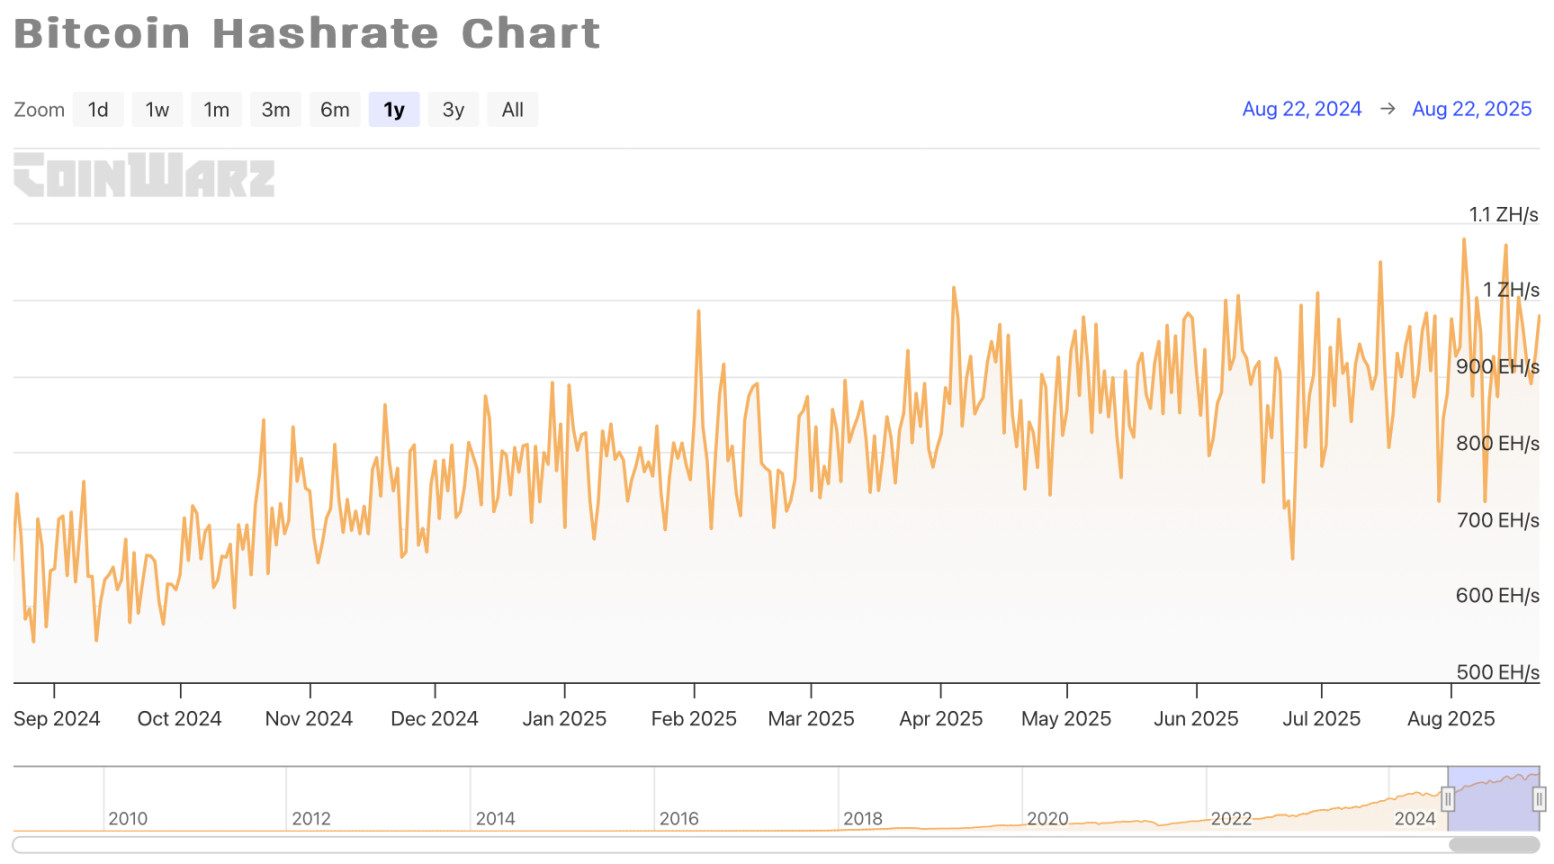
Task: Zoom the chart to 3y
Action: (453, 110)
